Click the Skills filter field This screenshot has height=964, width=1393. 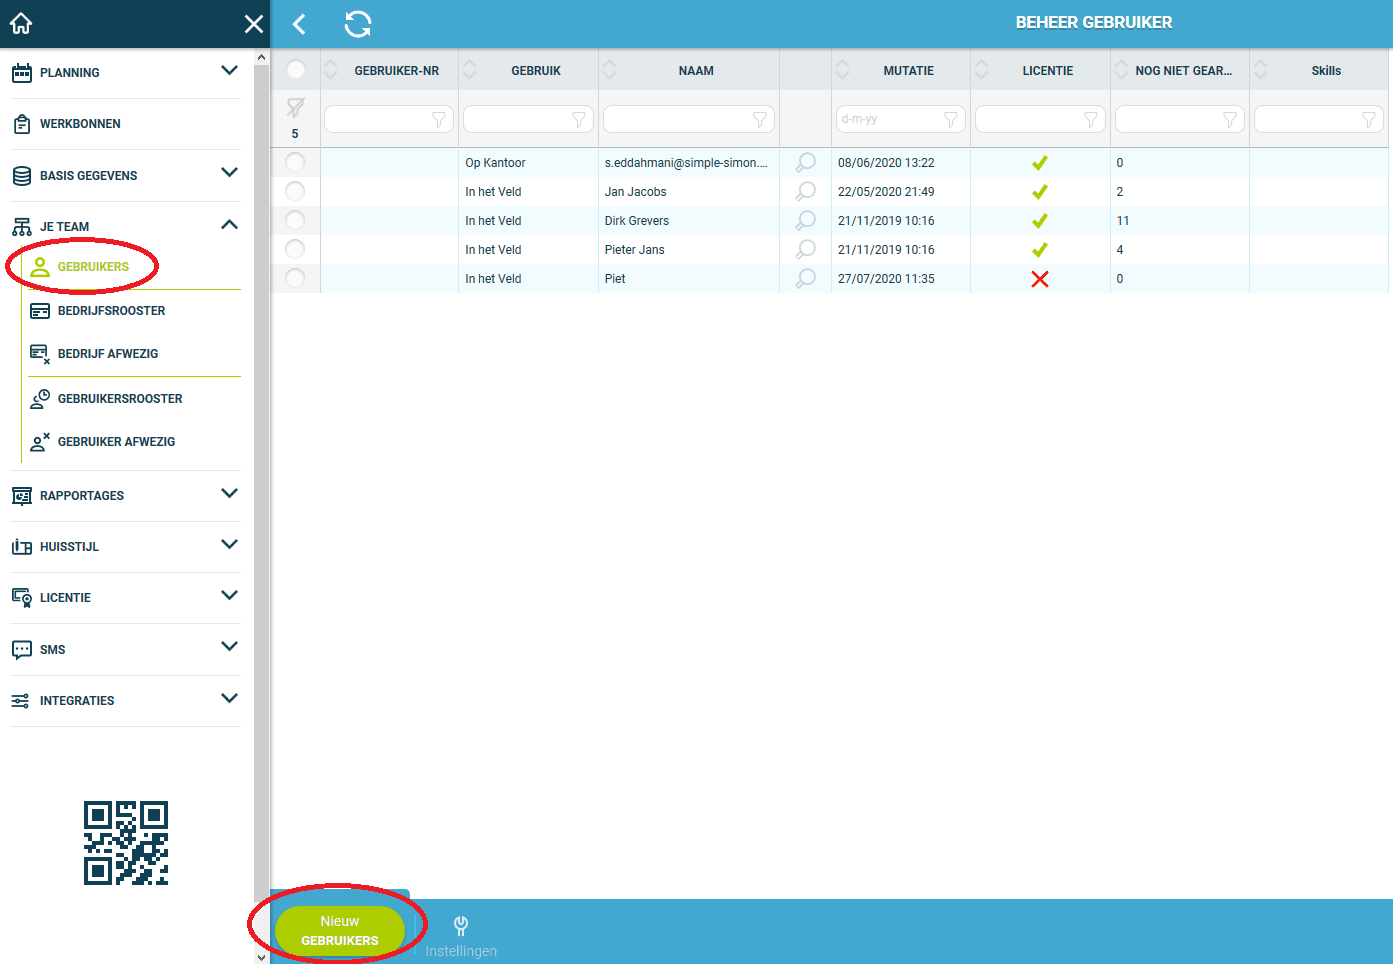1319,119
